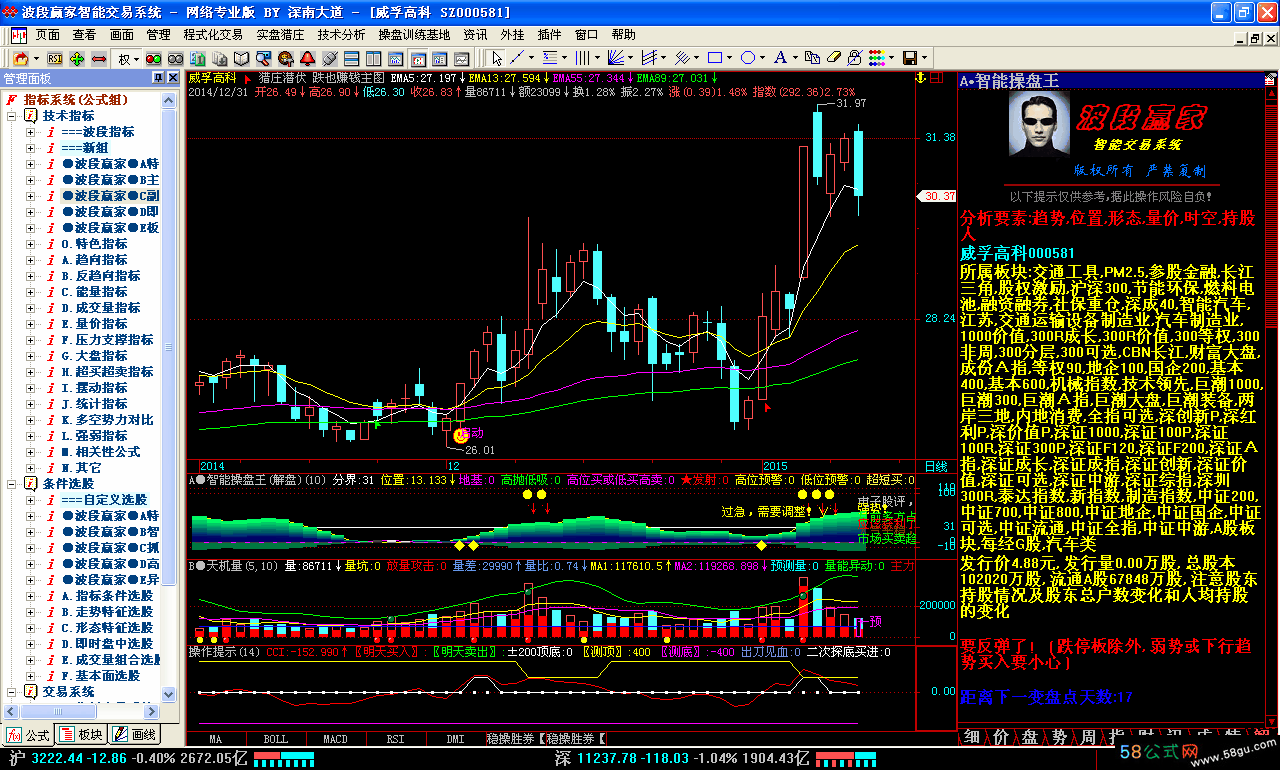Click the 指标系统(公式组) header
This screenshot has width=1280, height=770.
click(76, 100)
